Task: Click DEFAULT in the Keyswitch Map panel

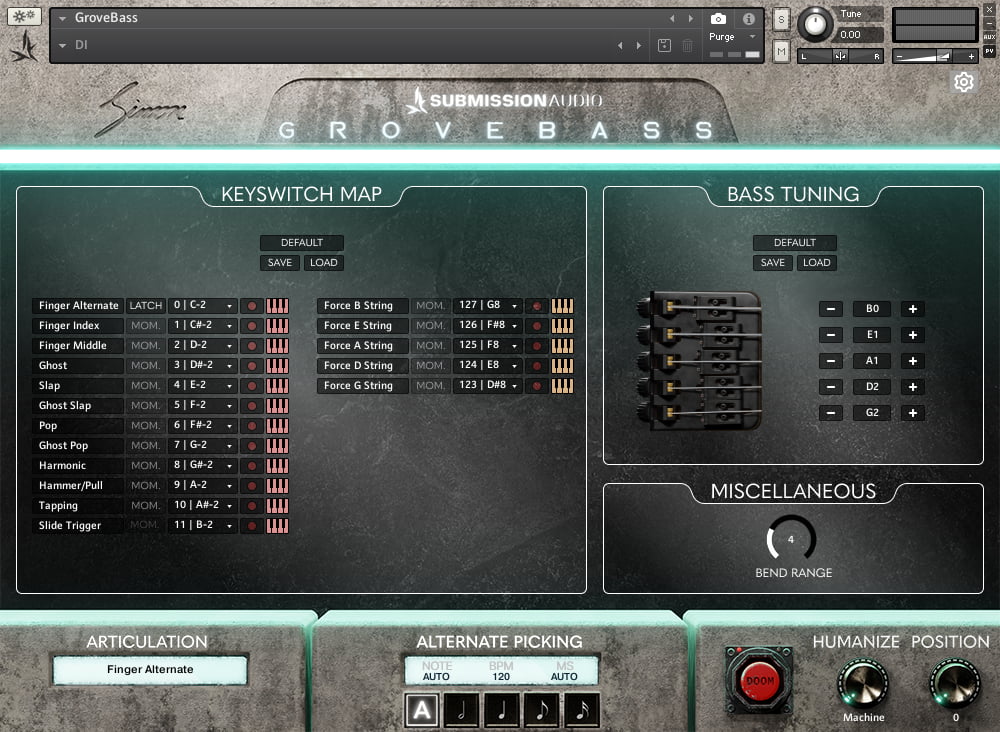Action: tap(302, 243)
